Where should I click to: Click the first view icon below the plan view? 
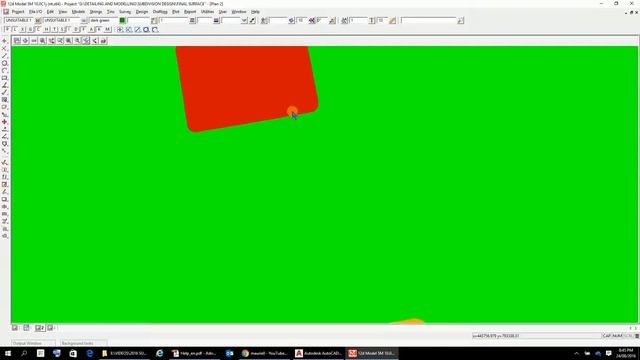click(x=15, y=328)
